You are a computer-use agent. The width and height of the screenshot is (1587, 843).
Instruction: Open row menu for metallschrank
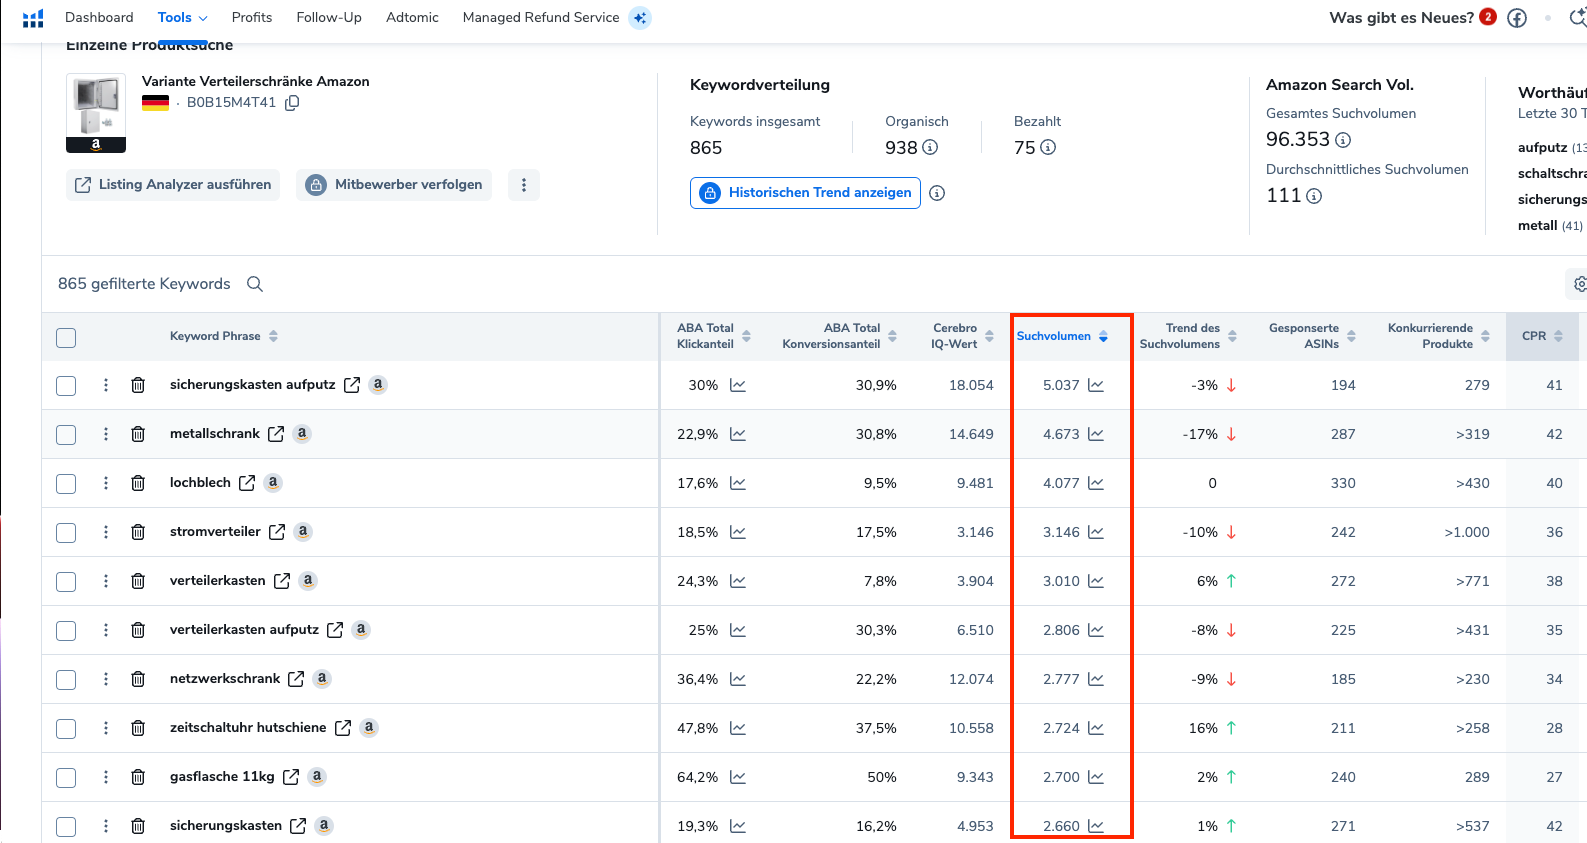click(x=106, y=434)
